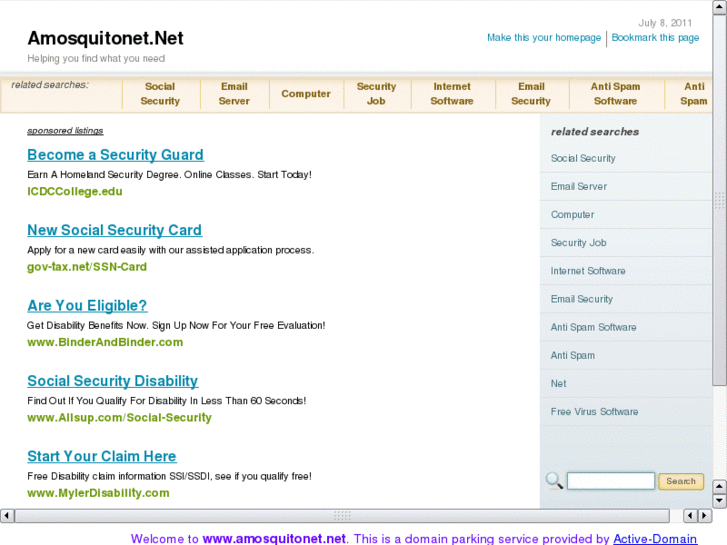
Task: Click the Earn A Homeland Security Degree description
Action: click(169, 175)
